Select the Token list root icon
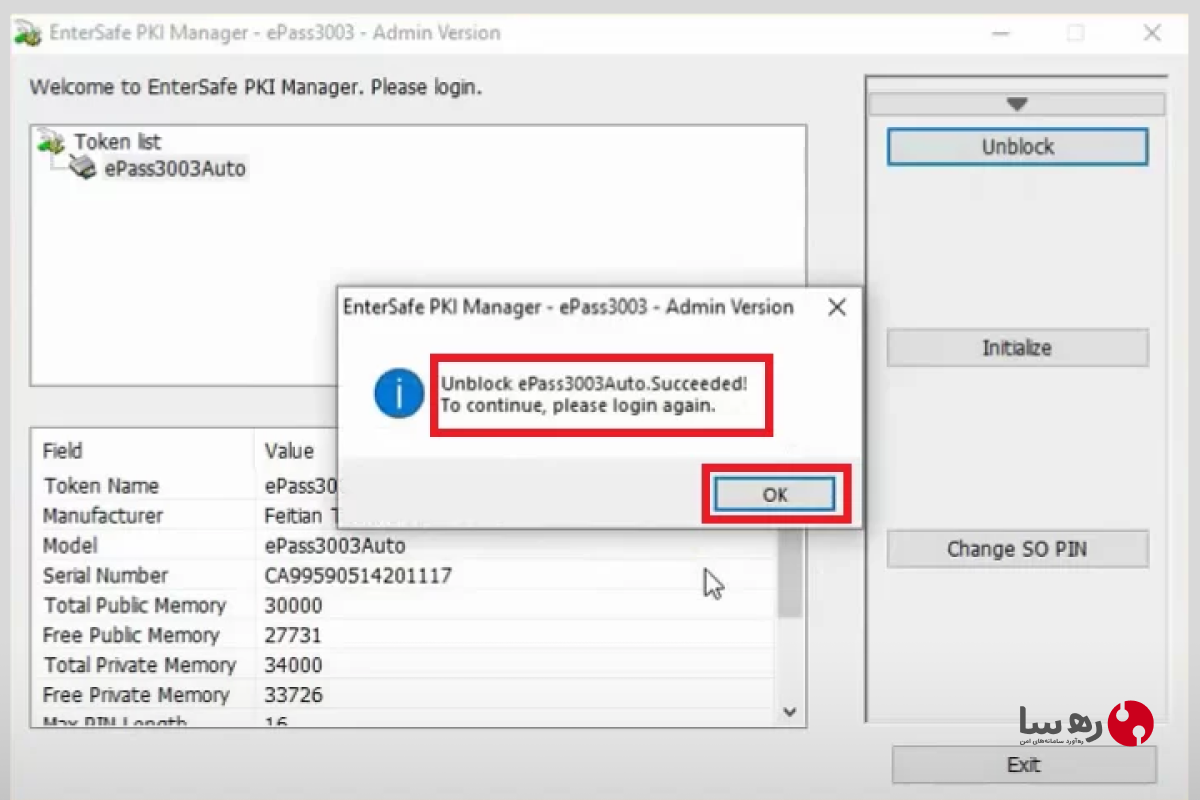The width and height of the screenshot is (1200, 800). click(x=52, y=142)
